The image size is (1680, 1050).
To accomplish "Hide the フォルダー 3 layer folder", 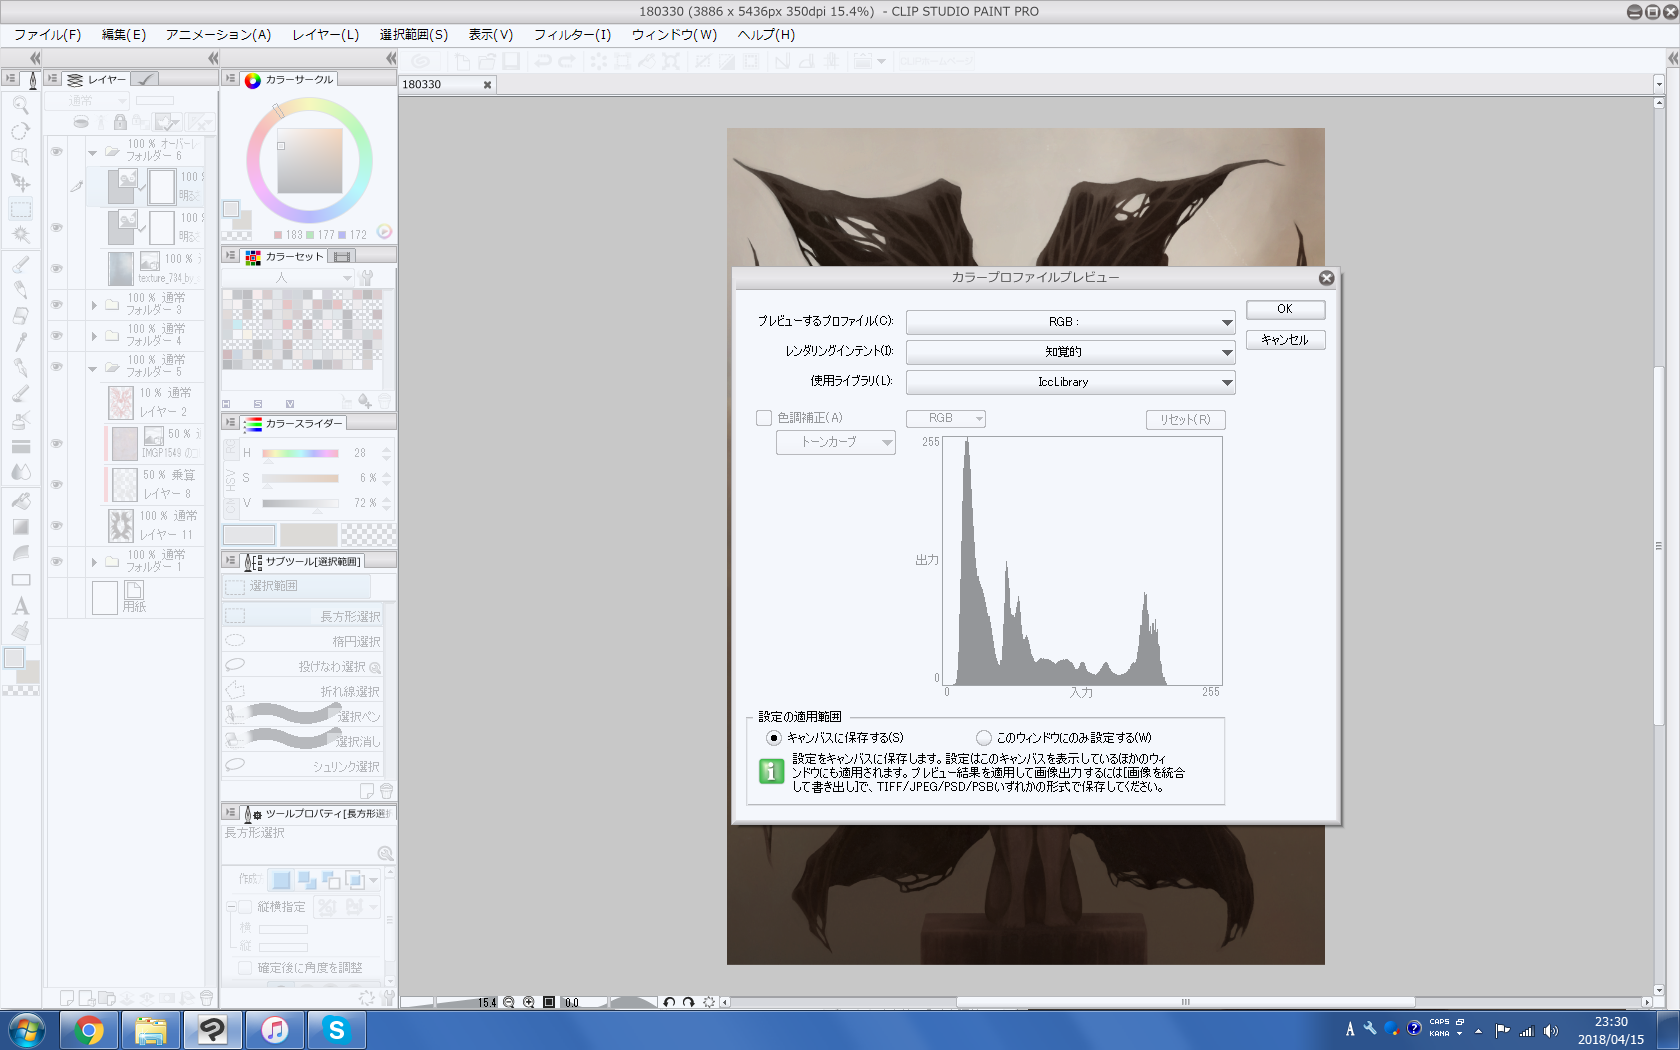I will pyautogui.click(x=57, y=304).
